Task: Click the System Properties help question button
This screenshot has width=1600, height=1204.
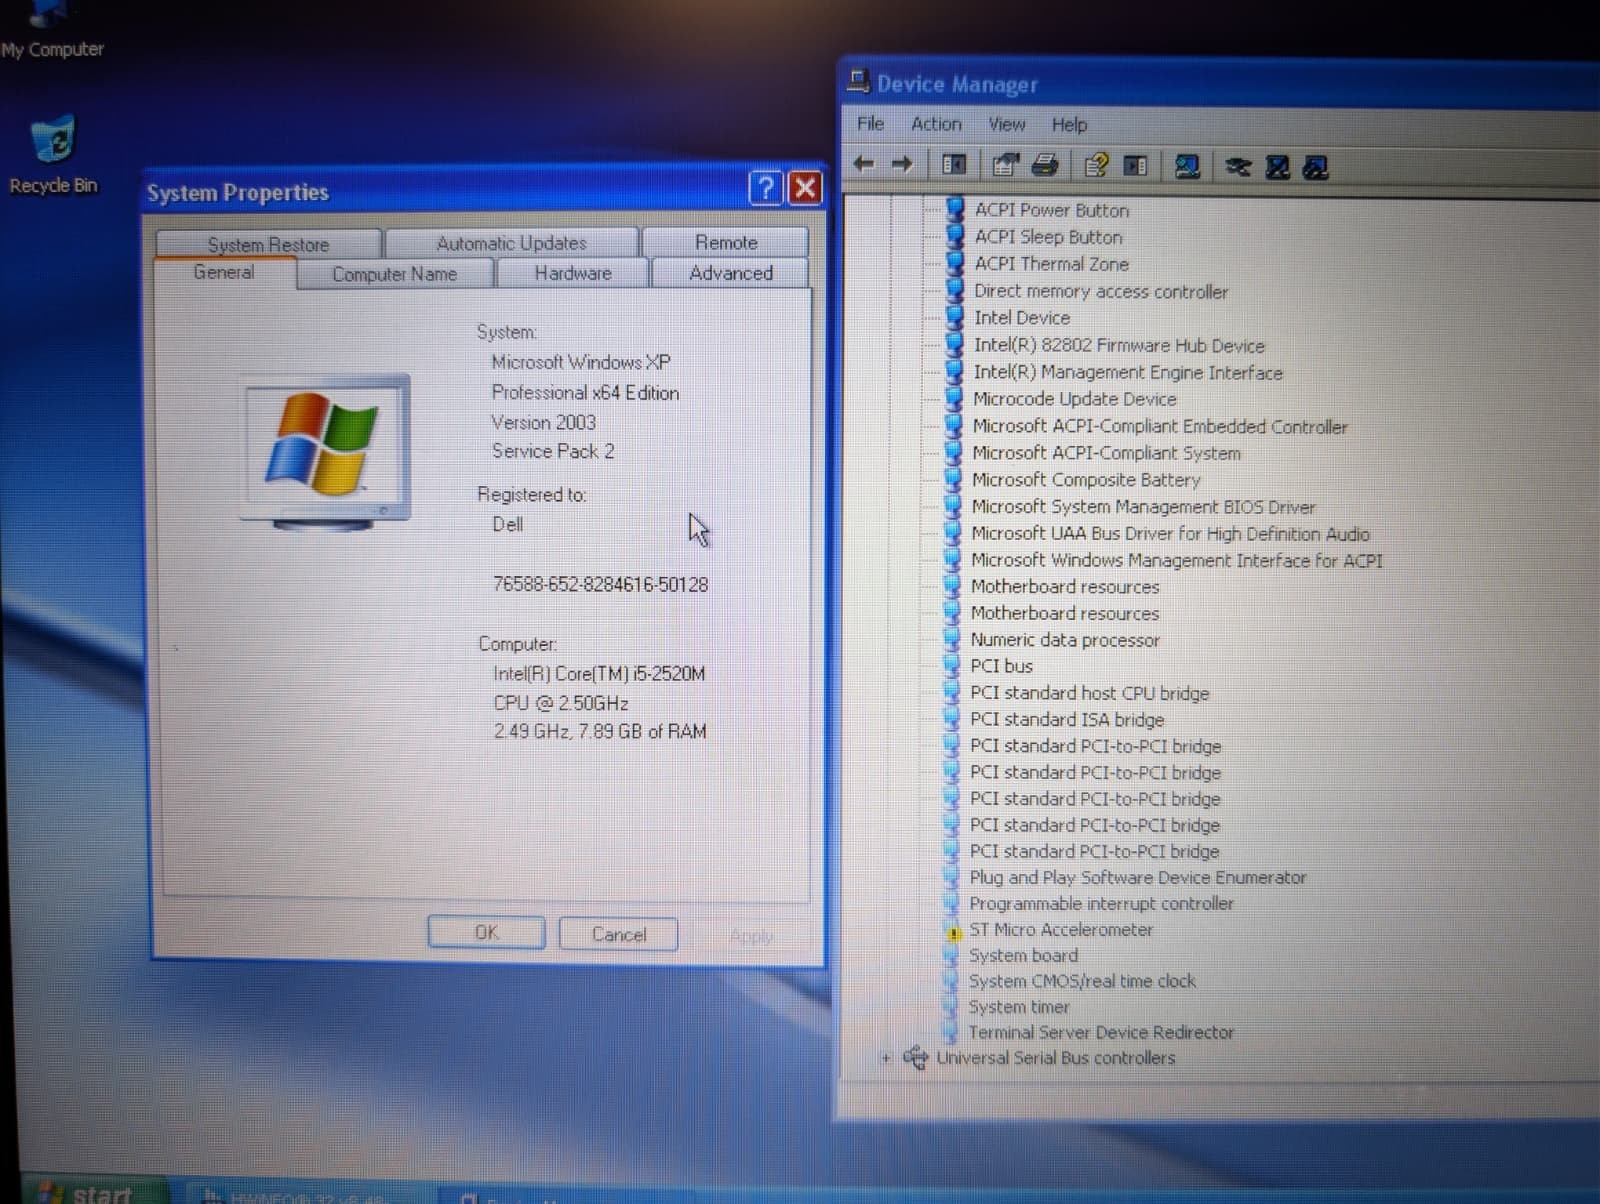Action: coord(766,187)
